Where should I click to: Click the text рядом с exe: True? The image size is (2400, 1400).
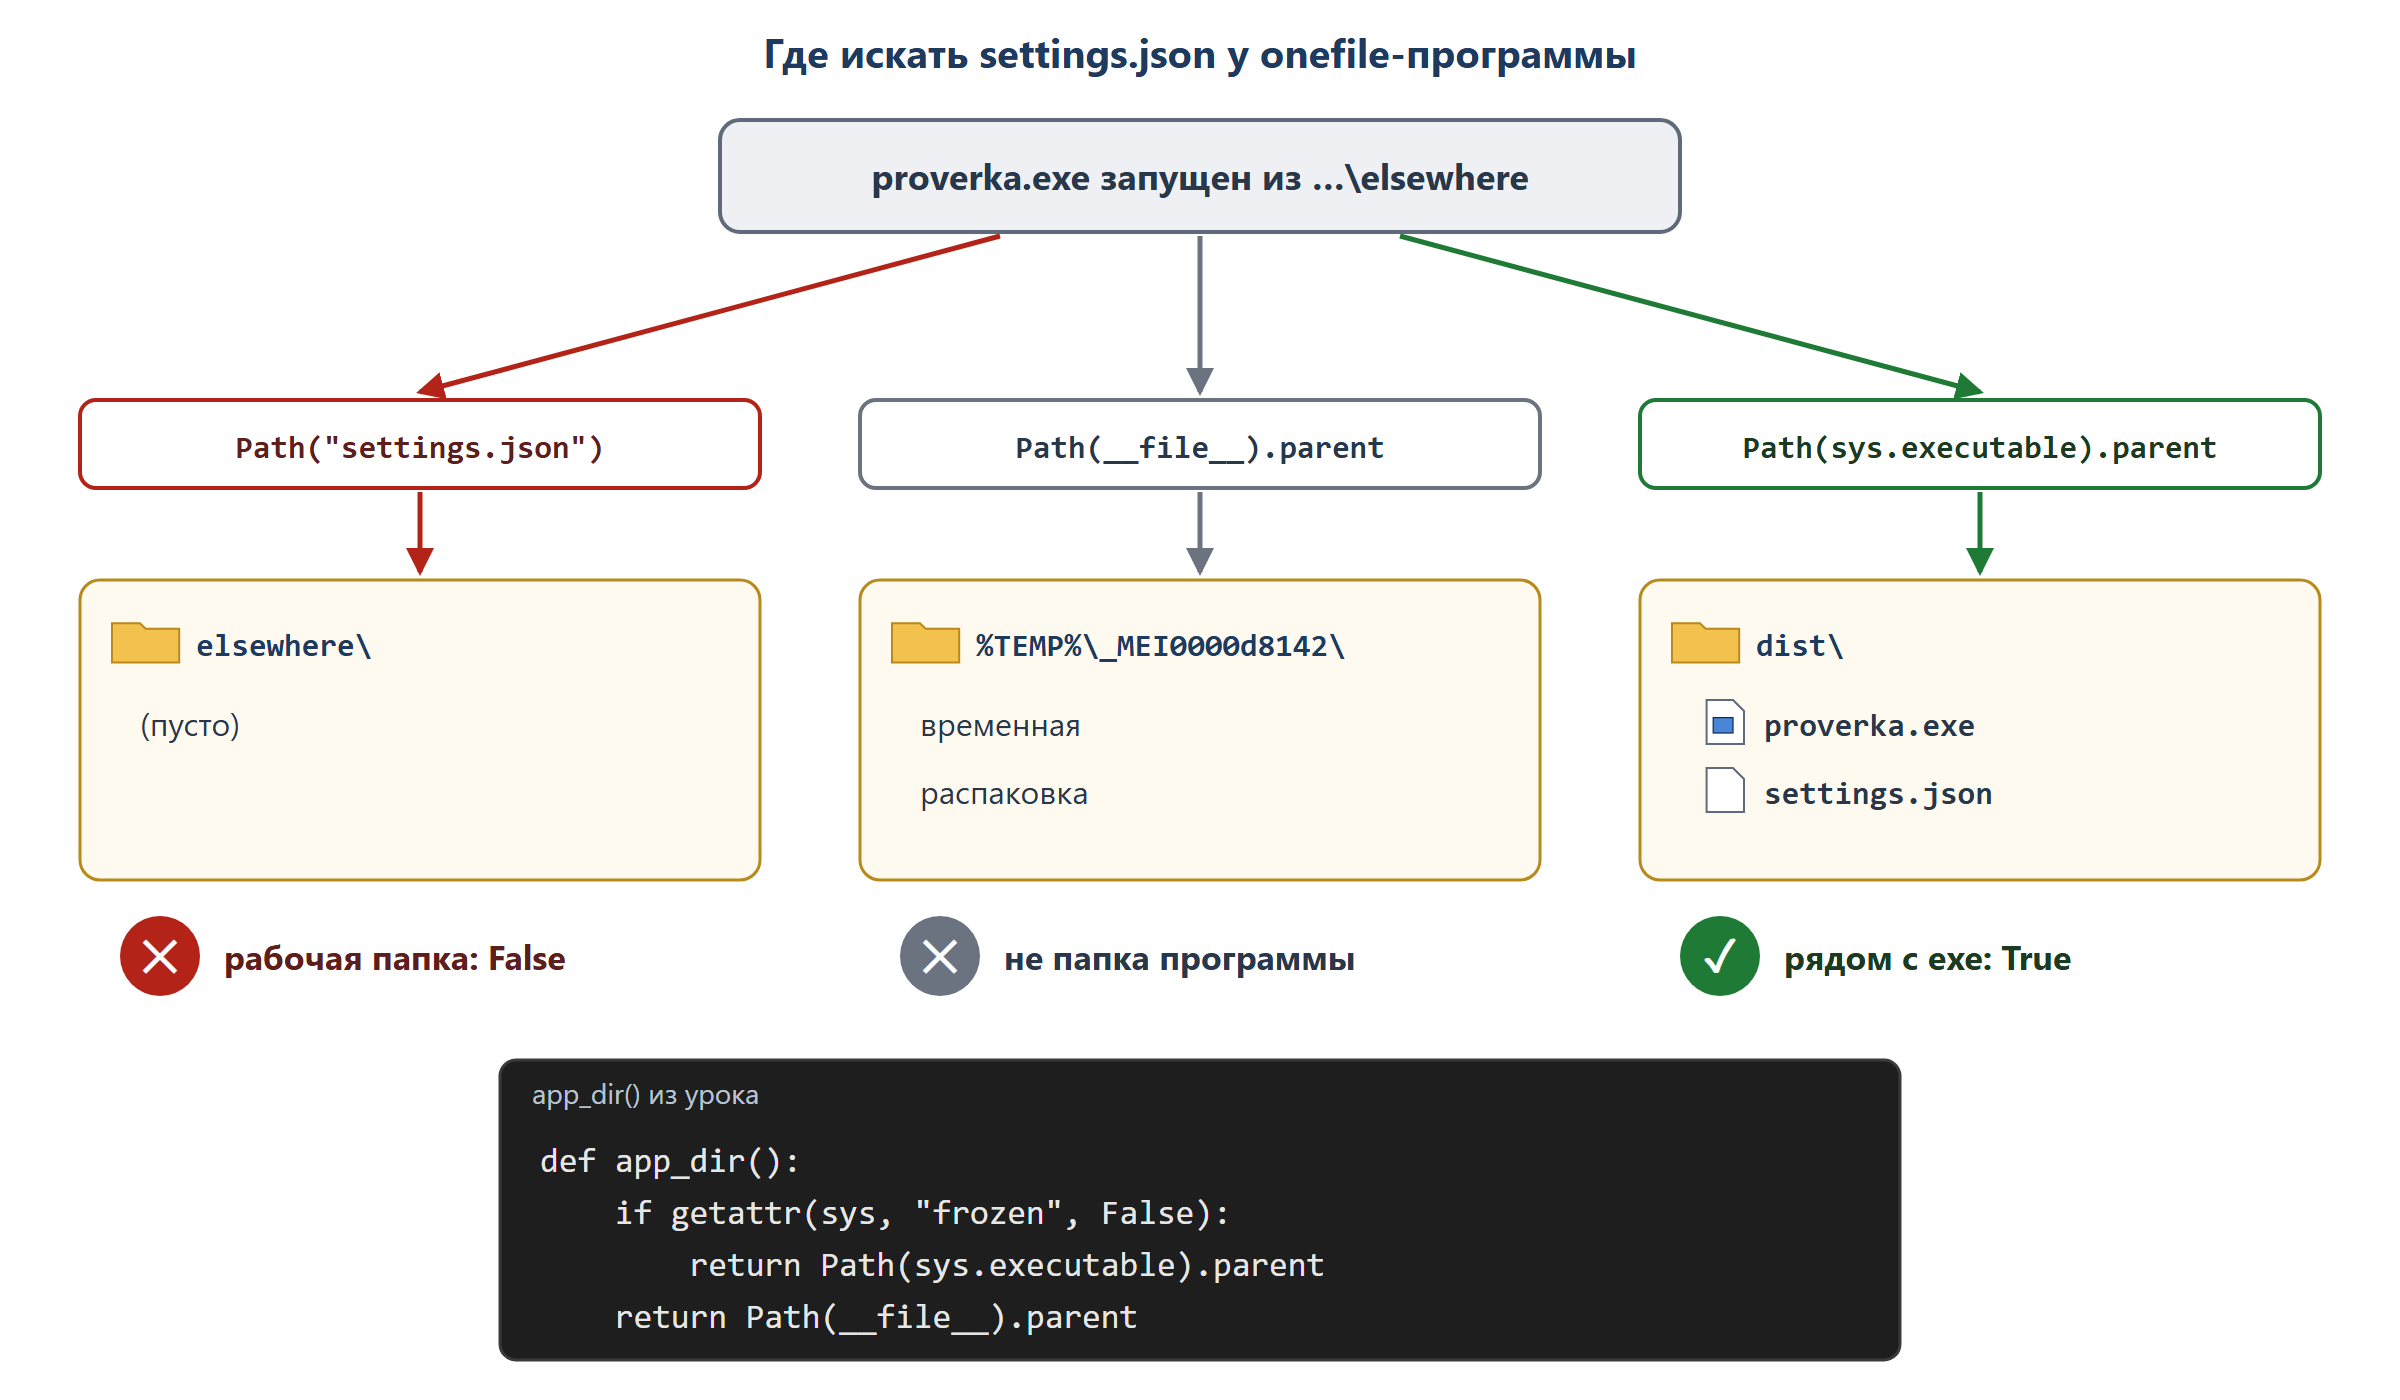[x=1927, y=959]
